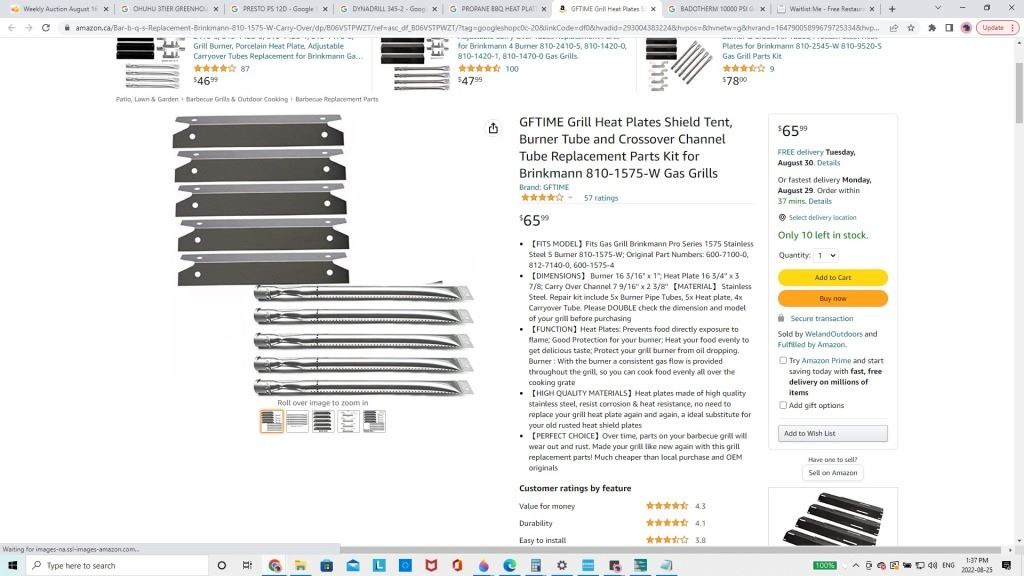Open the Add to Wish List dropdown
Screen dimensions: 1024x576
833,434
